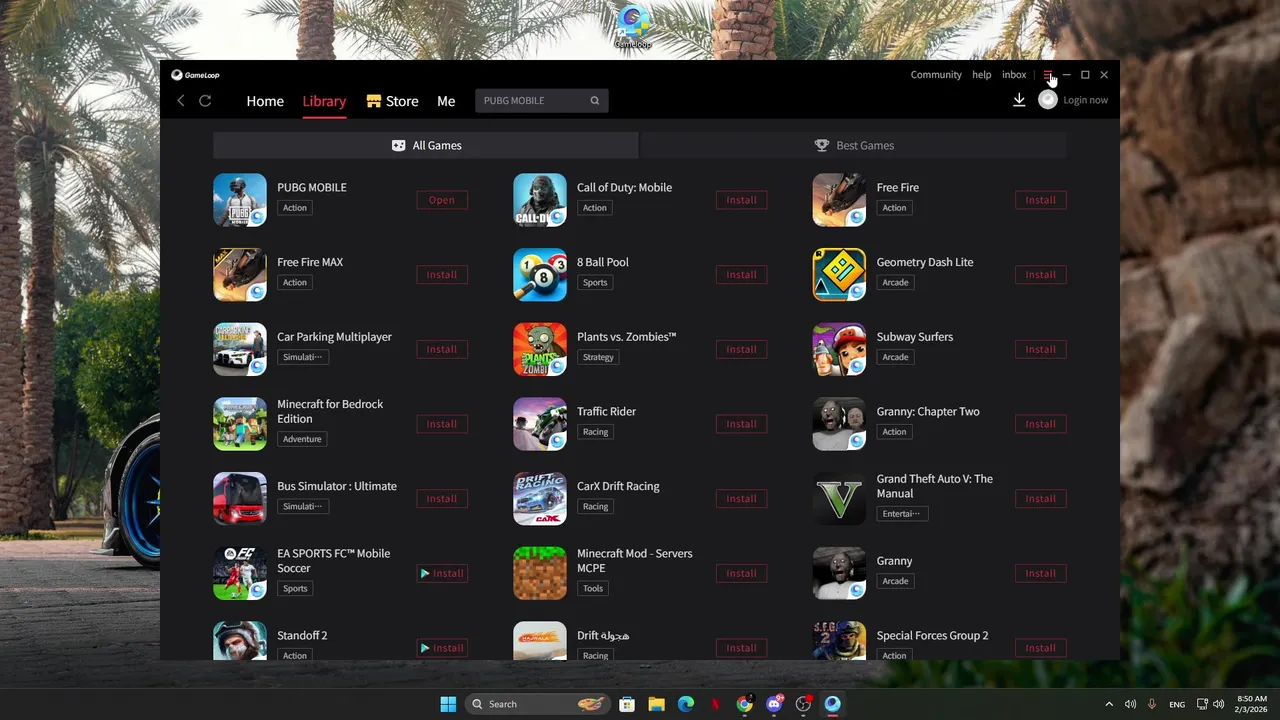The width and height of the screenshot is (1280, 720).
Task: Click the PUBG MOBILE game icon
Action: tap(240, 200)
